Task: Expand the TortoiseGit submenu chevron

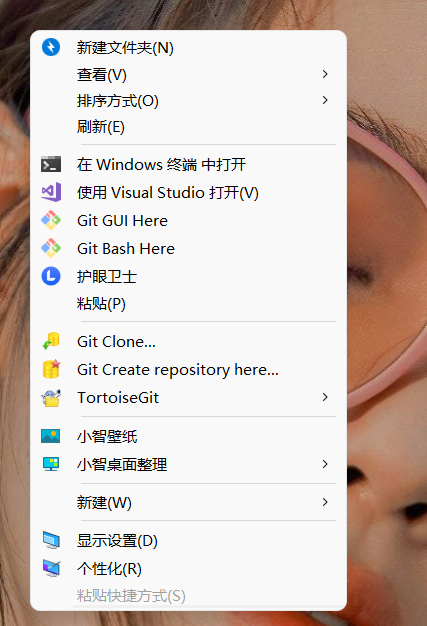Action: point(325,397)
